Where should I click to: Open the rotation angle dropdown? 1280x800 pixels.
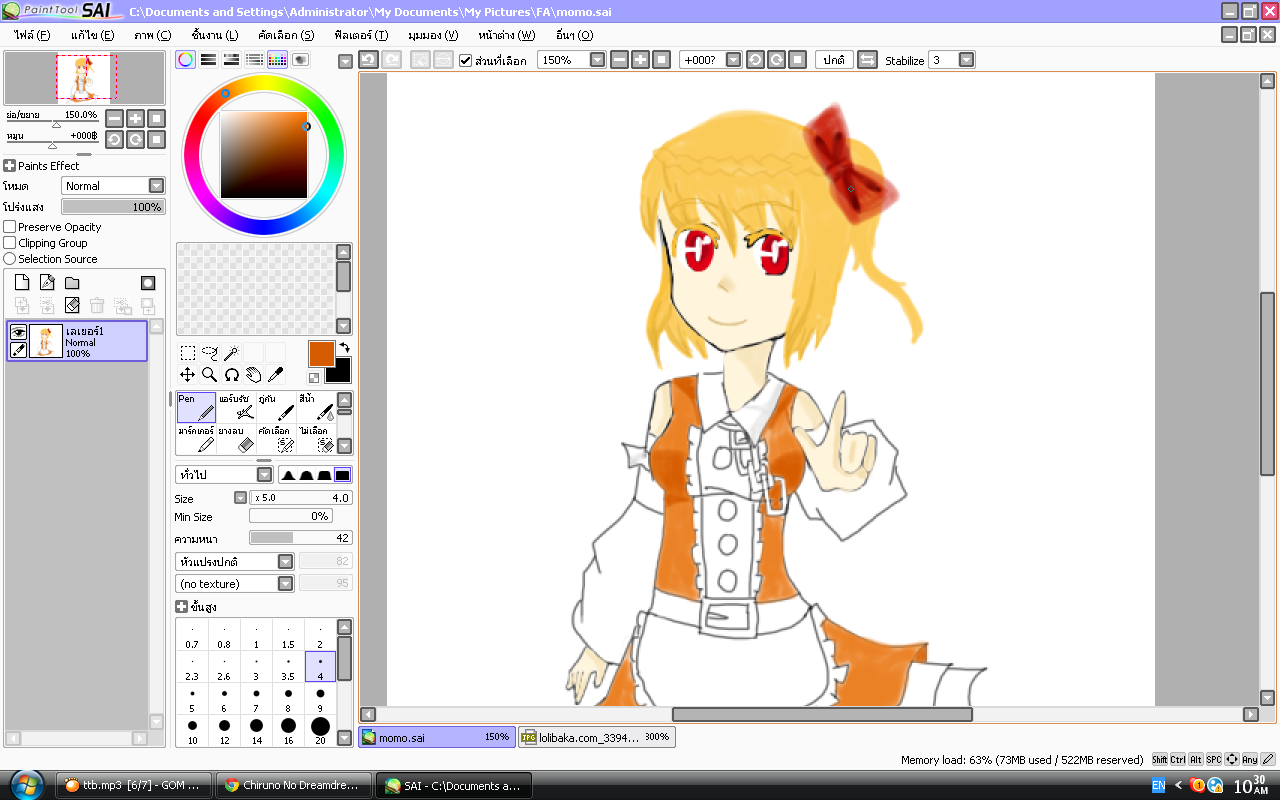click(x=711, y=60)
